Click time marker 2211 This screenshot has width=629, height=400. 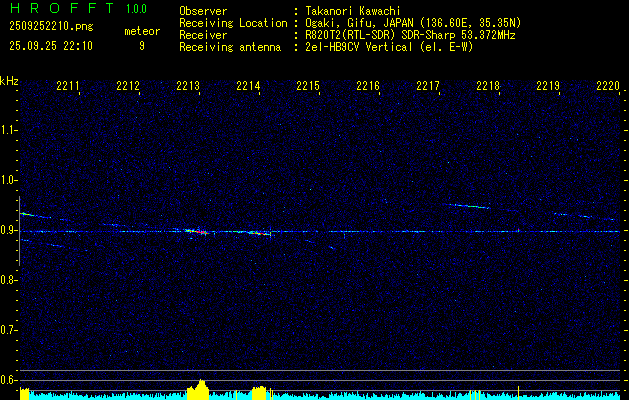[x=68, y=86]
